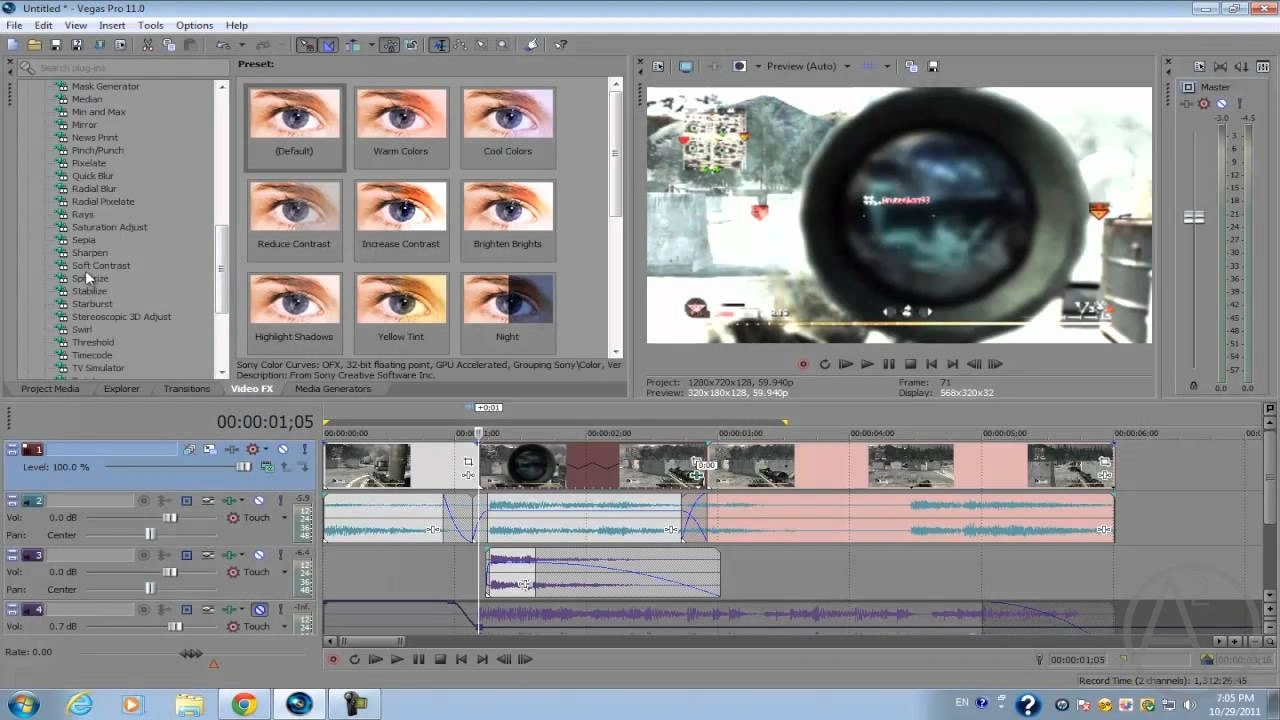1280x720 pixels.
Task: Enable loop playback in the transport controls
Action: [355, 659]
